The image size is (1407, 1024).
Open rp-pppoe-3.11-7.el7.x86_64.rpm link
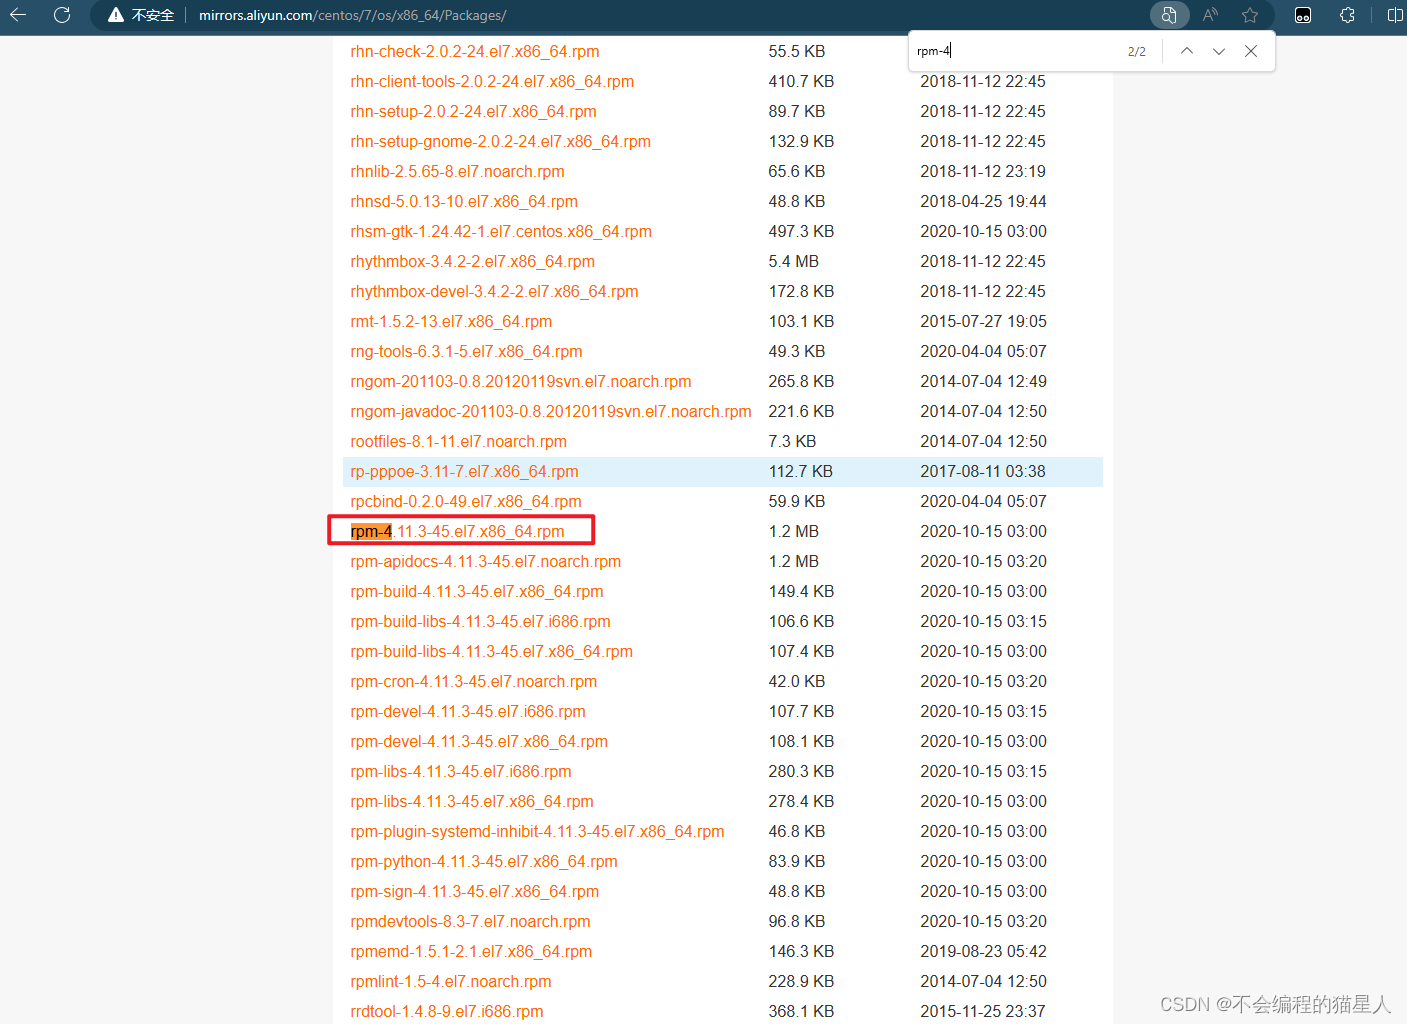(464, 471)
